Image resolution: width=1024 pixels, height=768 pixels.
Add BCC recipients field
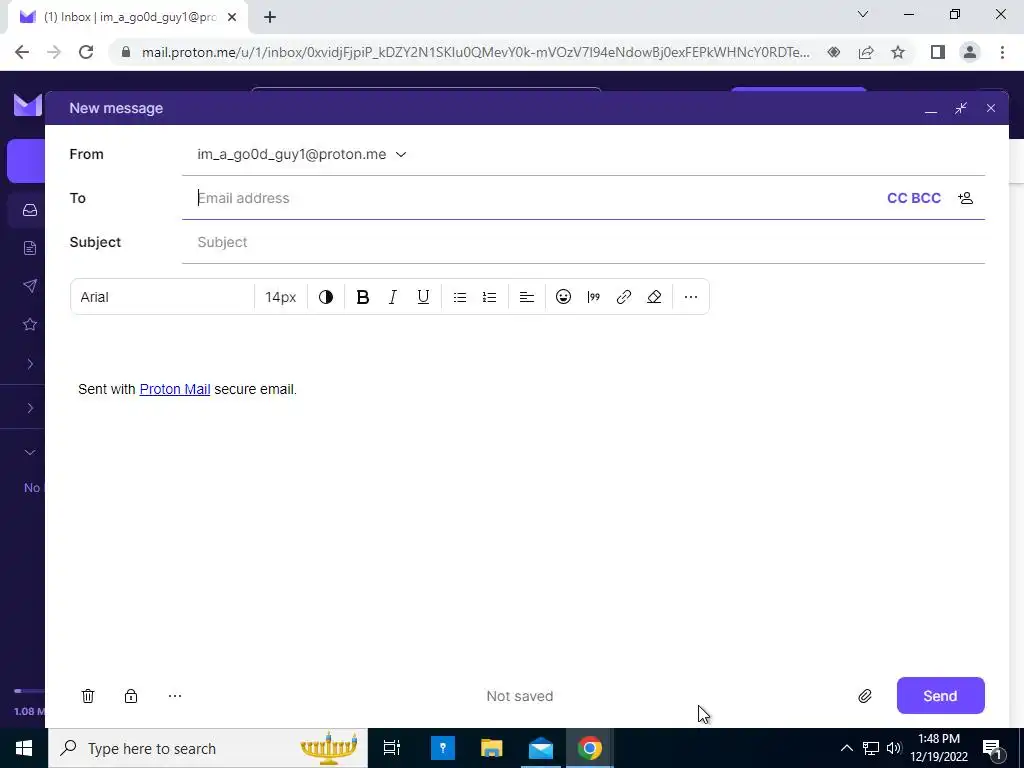pyautogui.click(x=926, y=198)
